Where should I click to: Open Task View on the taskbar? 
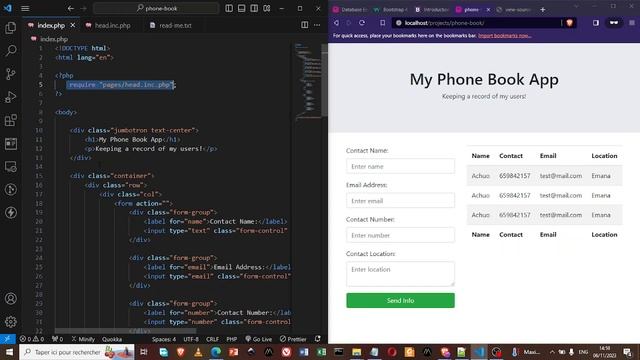[144, 352]
